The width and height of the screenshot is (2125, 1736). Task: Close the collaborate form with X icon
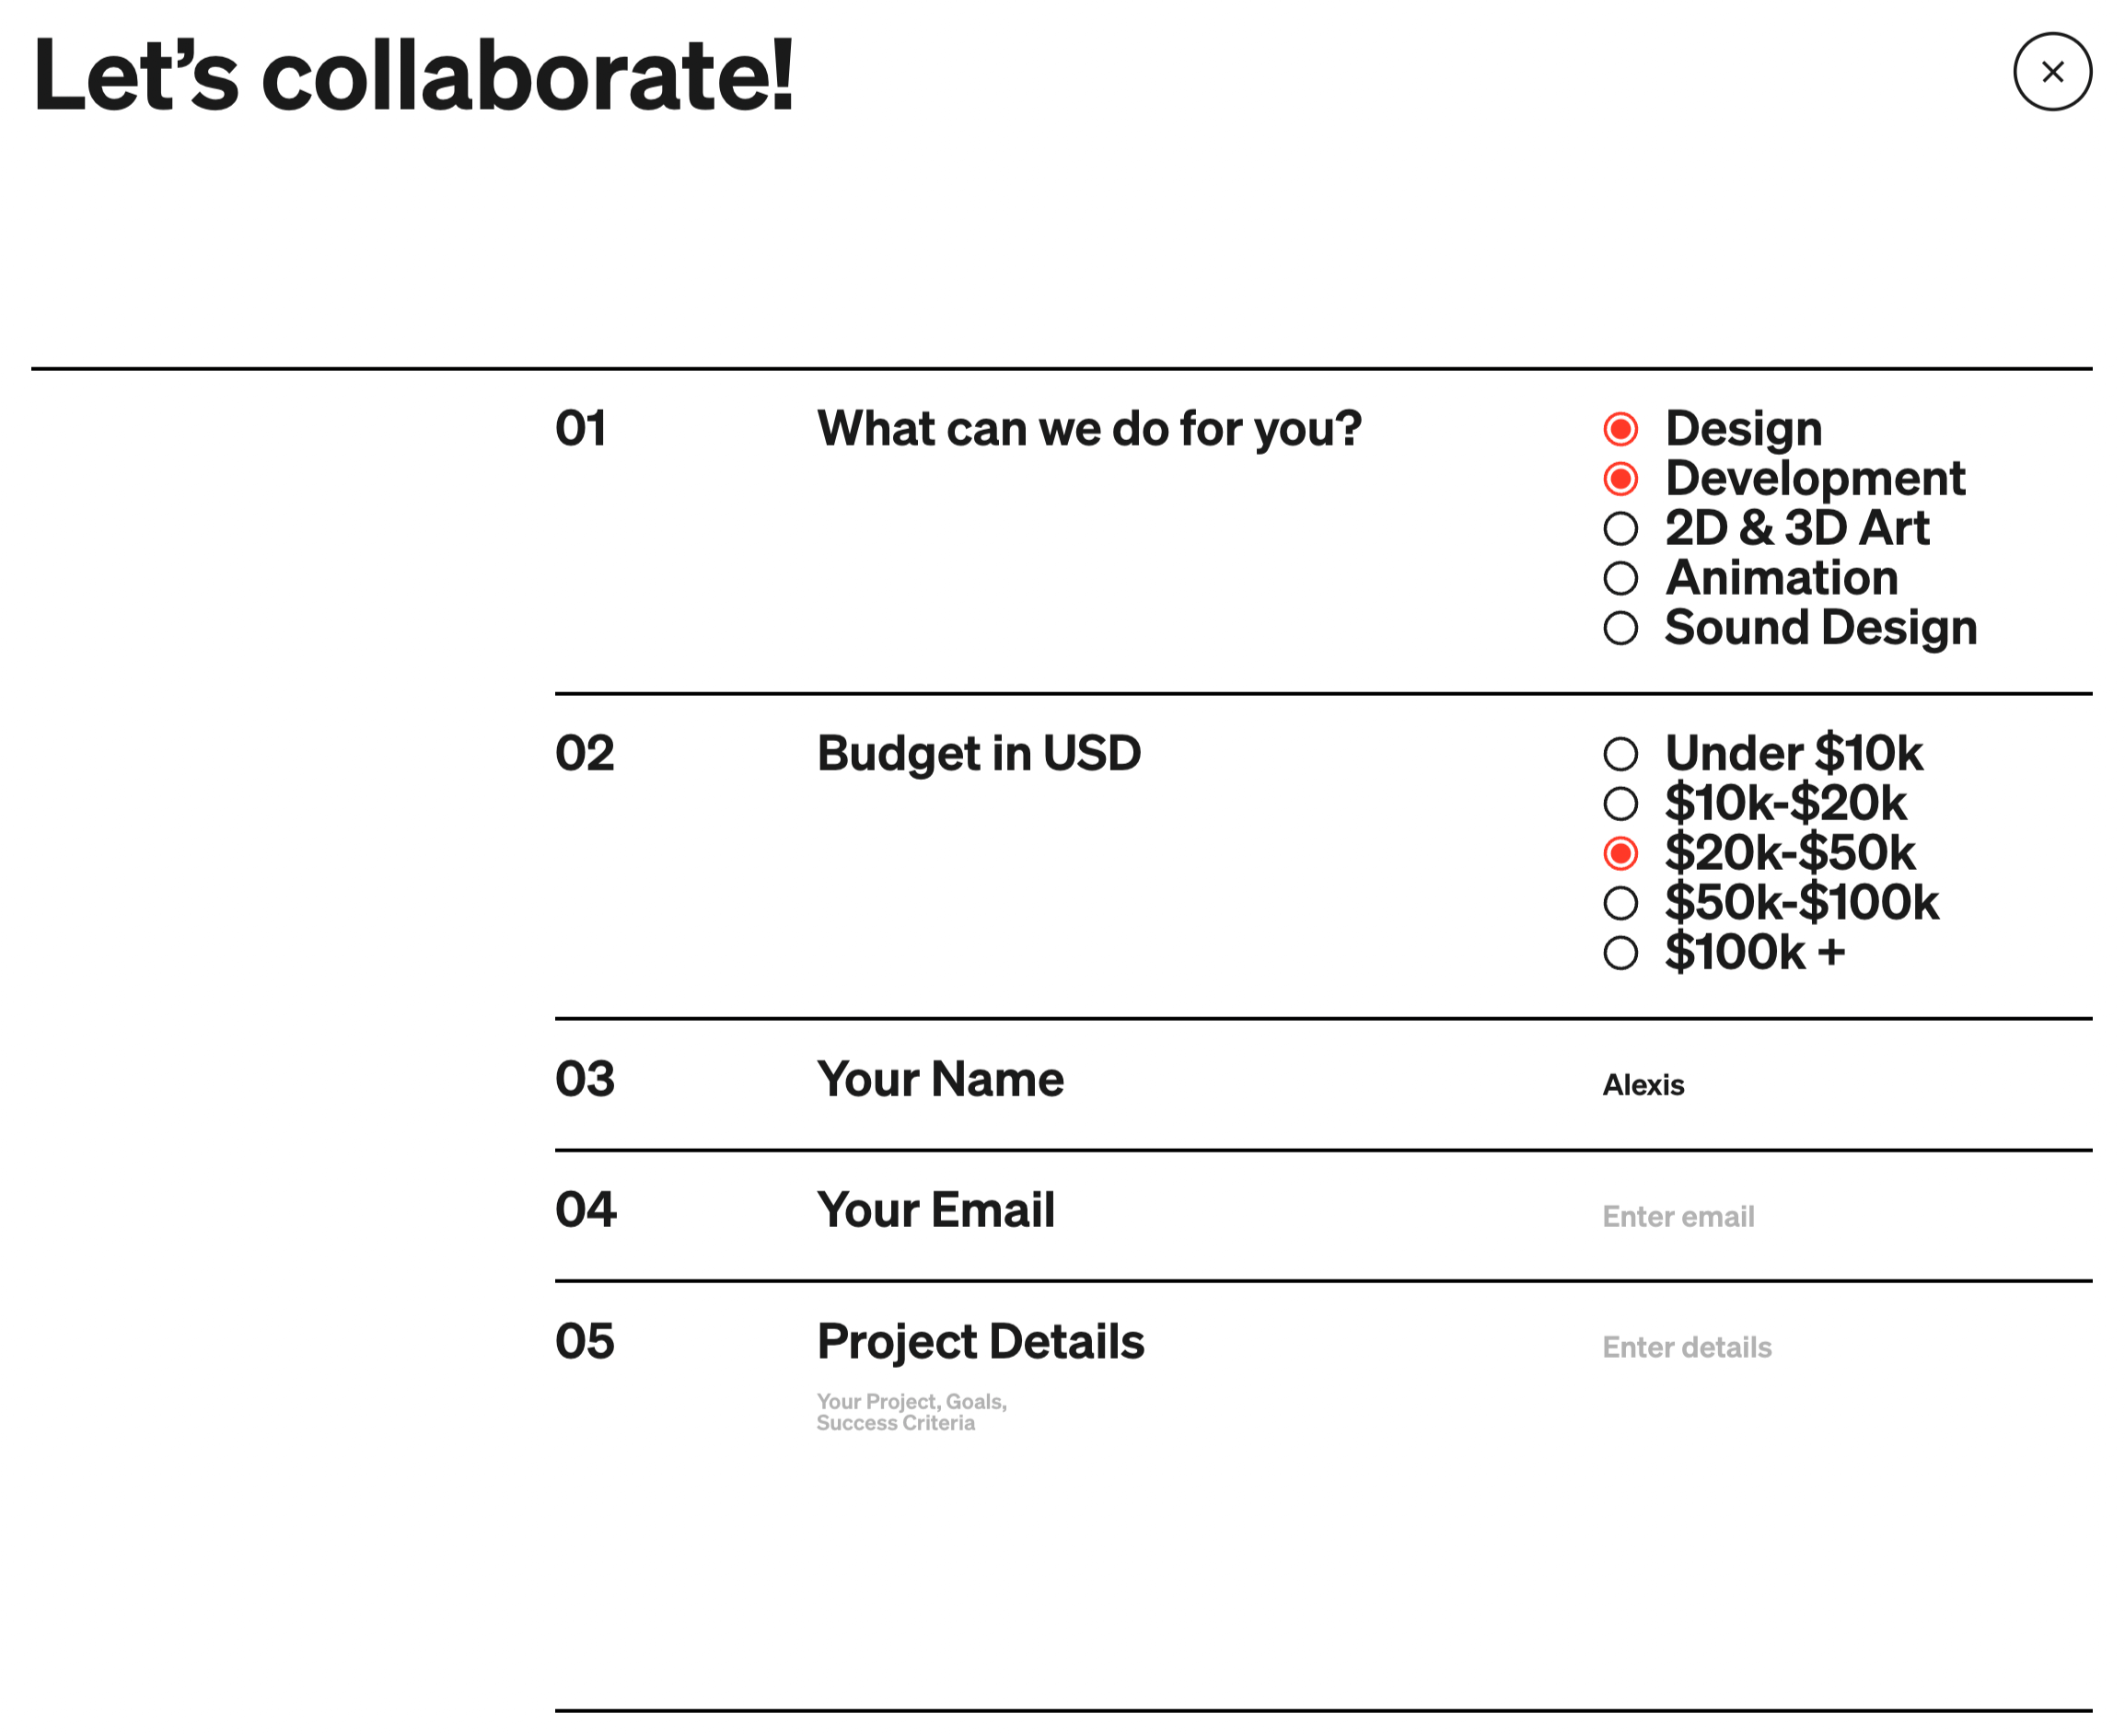(x=2051, y=72)
